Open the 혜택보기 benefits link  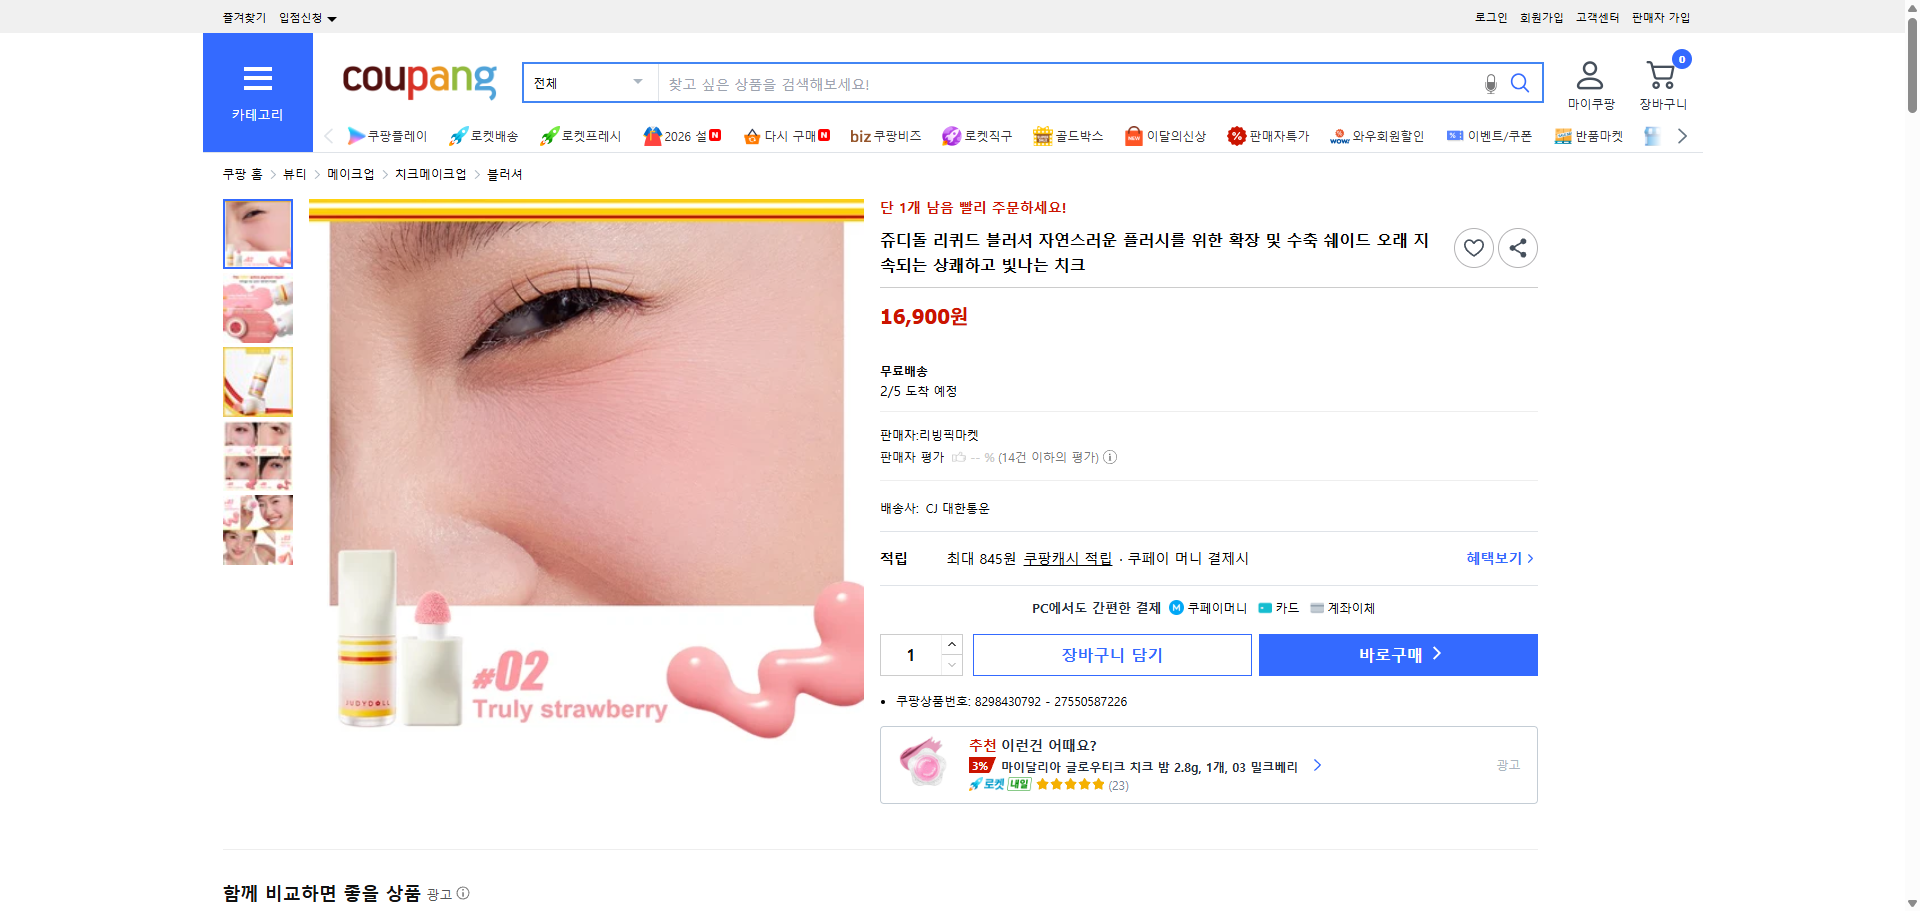(1494, 558)
